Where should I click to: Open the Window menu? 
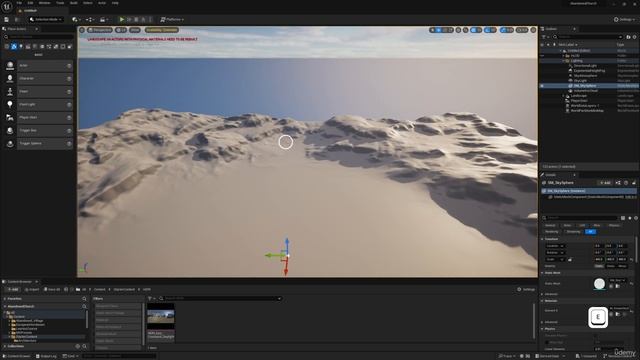pyautogui.click(x=44, y=3)
